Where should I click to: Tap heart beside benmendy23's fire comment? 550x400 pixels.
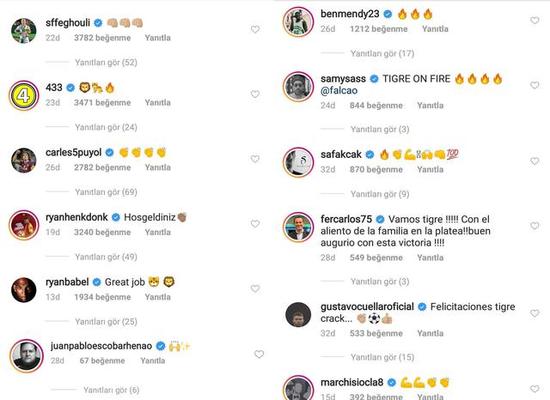(535, 20)
